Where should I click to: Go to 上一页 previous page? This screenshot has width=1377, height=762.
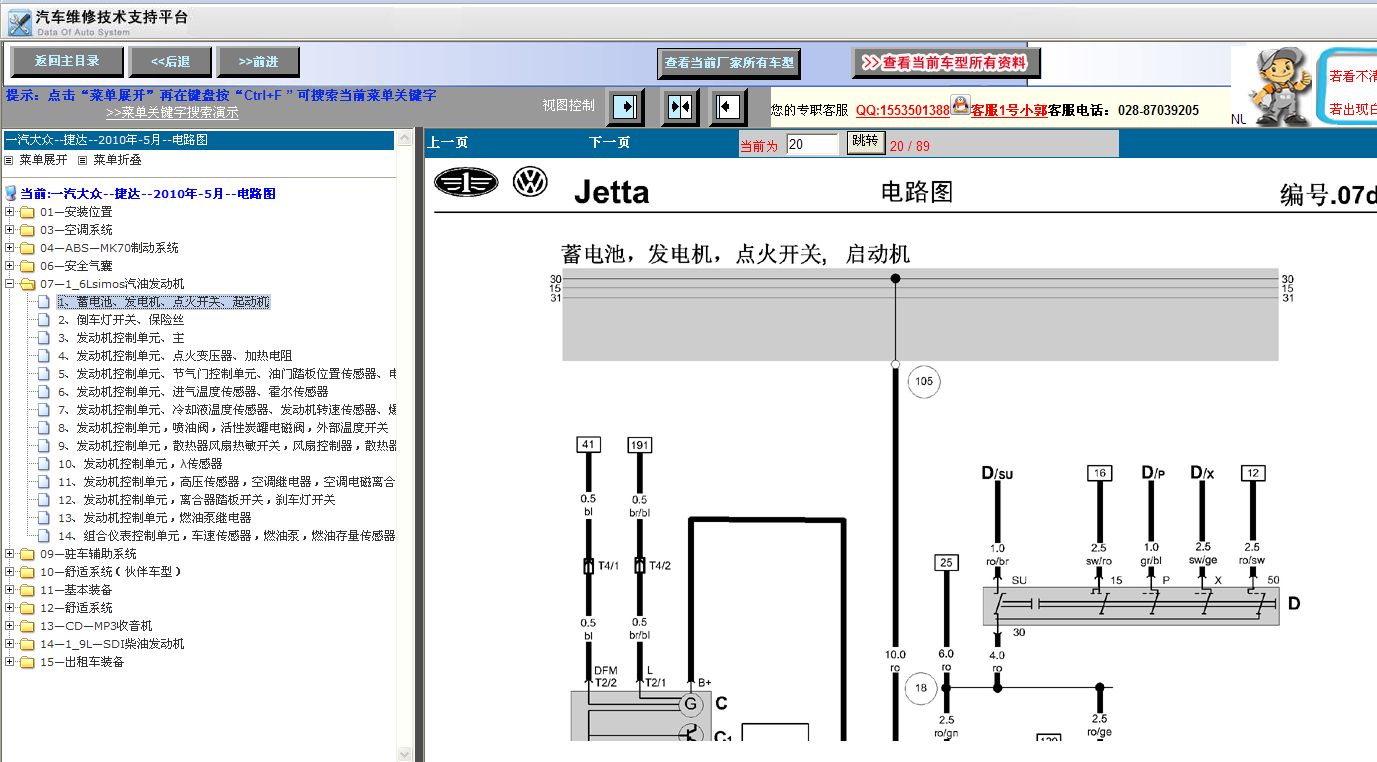(448, 143)
